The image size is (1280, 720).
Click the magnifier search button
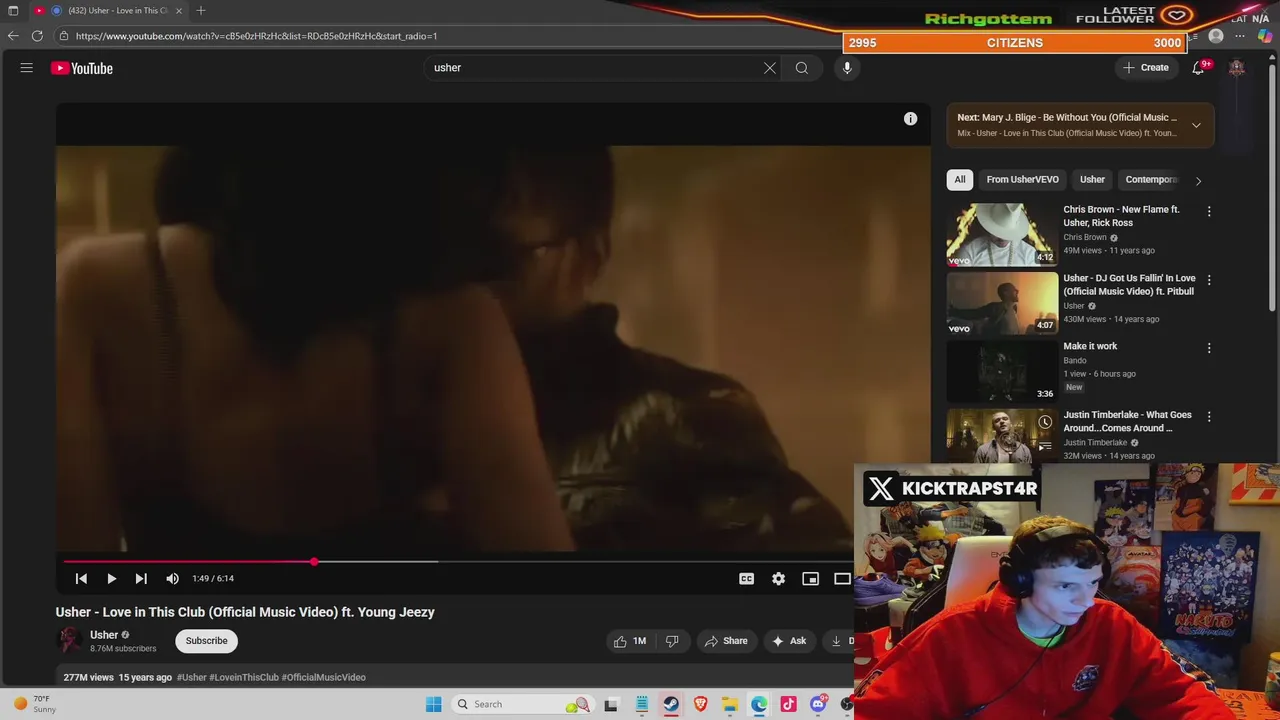point(802,68)
